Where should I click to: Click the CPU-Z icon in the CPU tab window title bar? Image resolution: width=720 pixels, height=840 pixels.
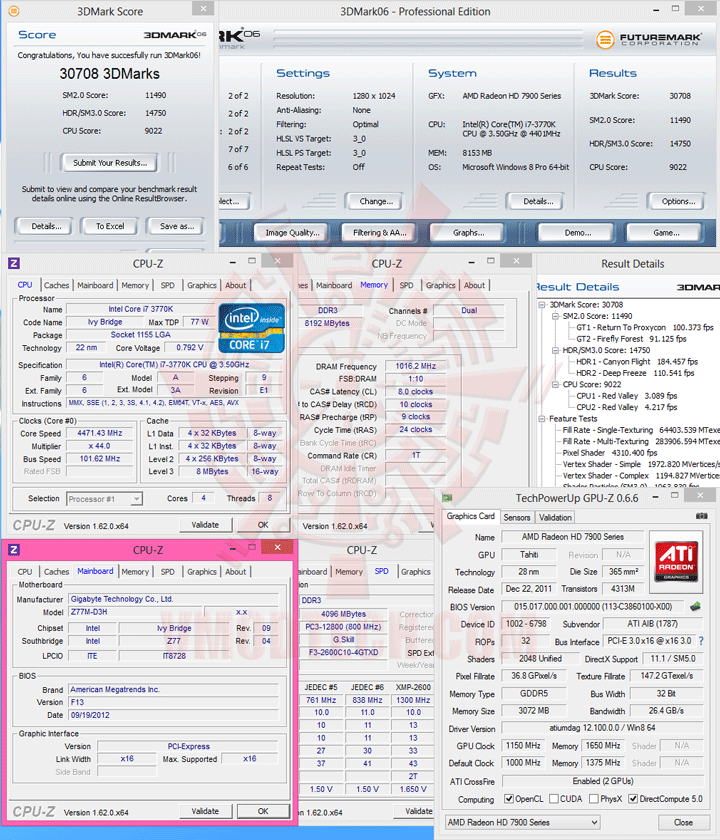pos(14,263)
